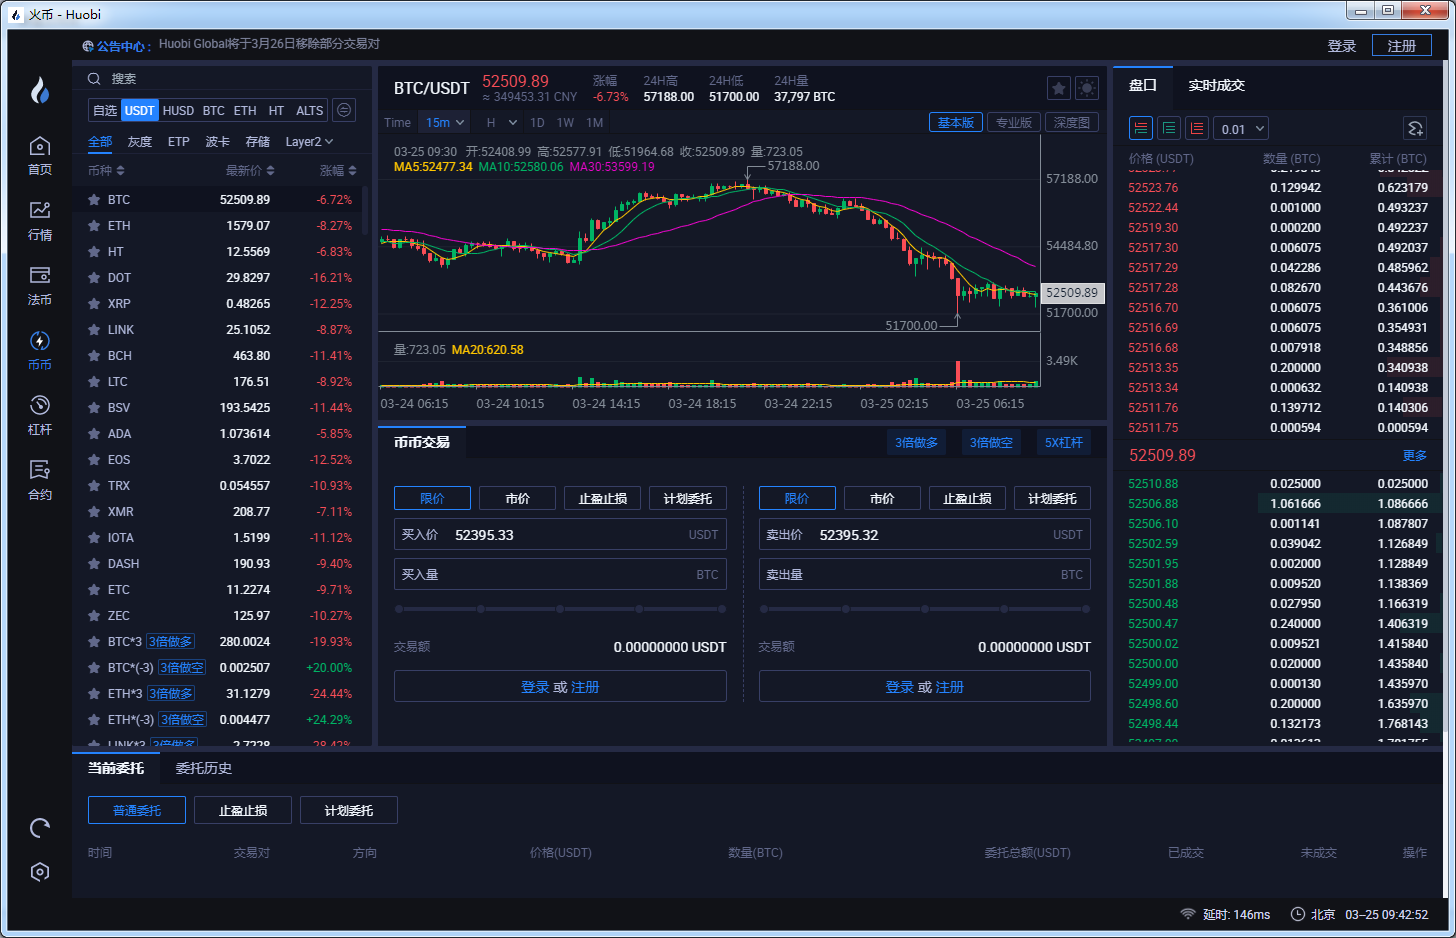Switch chart to 深度图 depth view
The width and height of the screenshot is (1456, 938).
coord(1072,122)
